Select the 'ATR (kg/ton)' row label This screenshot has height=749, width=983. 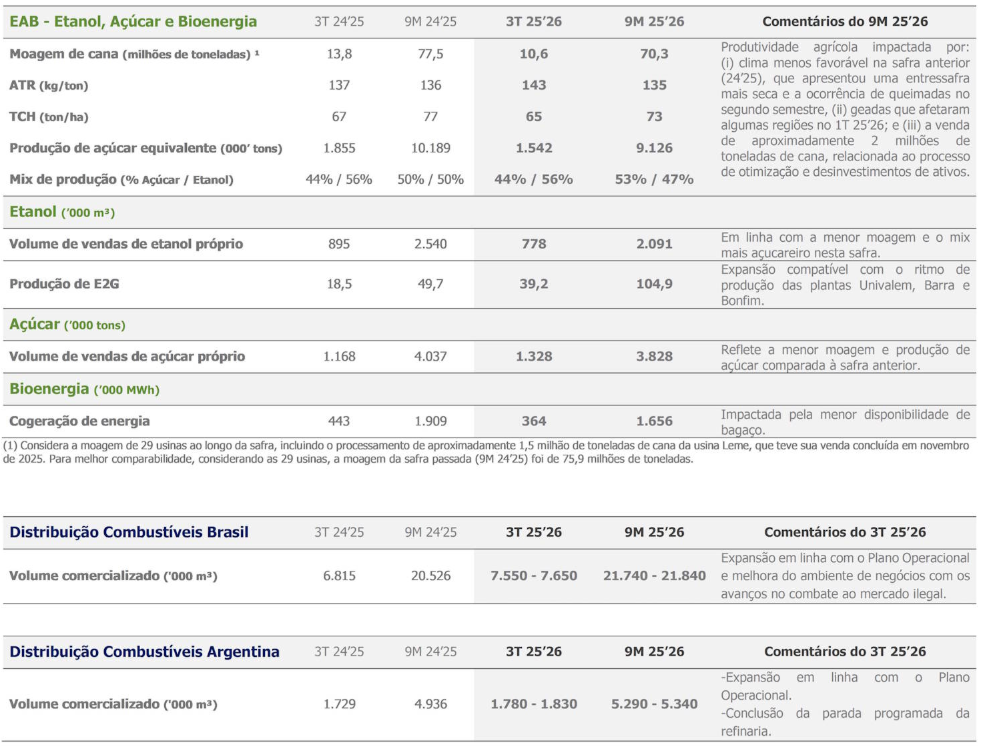(x=49, y=86)
